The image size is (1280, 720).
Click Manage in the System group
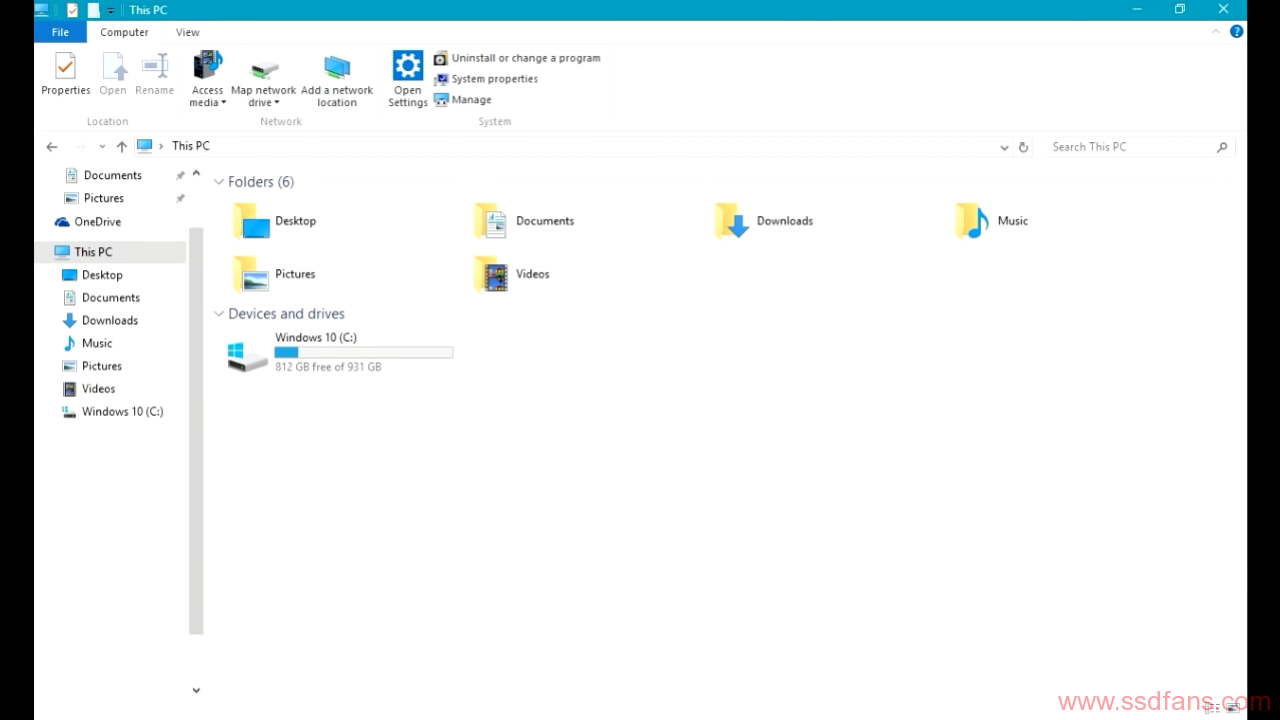coord(463,100)
